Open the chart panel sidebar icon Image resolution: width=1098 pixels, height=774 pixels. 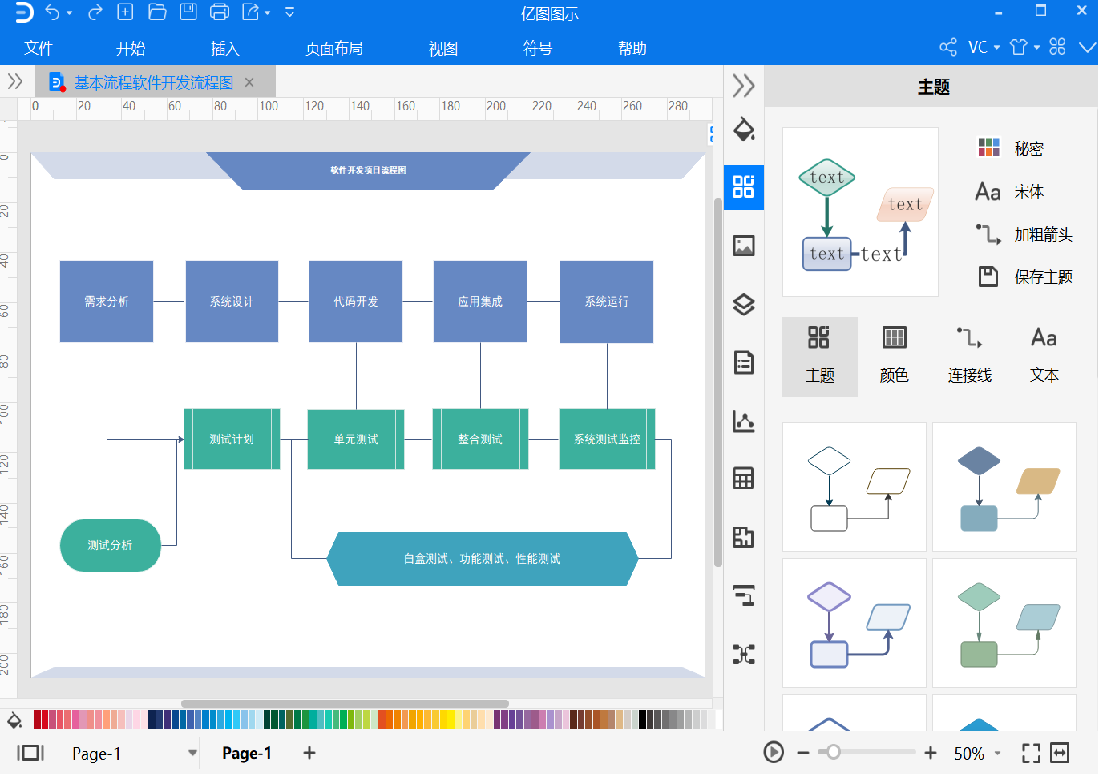[744, 421]
